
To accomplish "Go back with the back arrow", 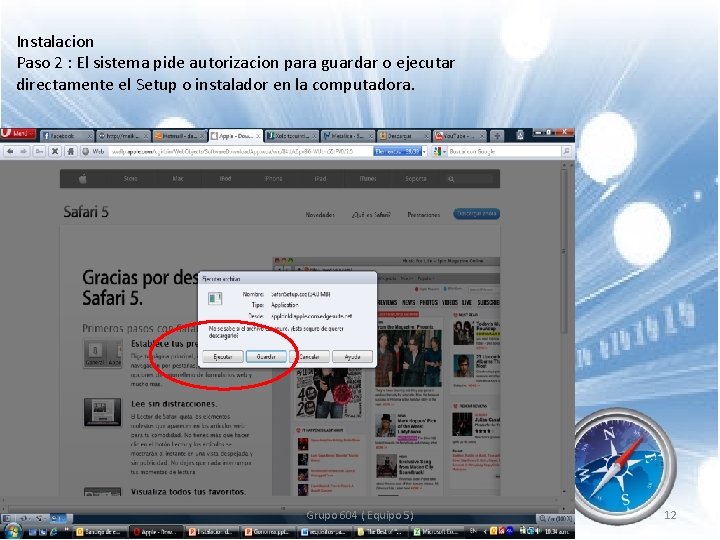I will click(x=10, y=151).
